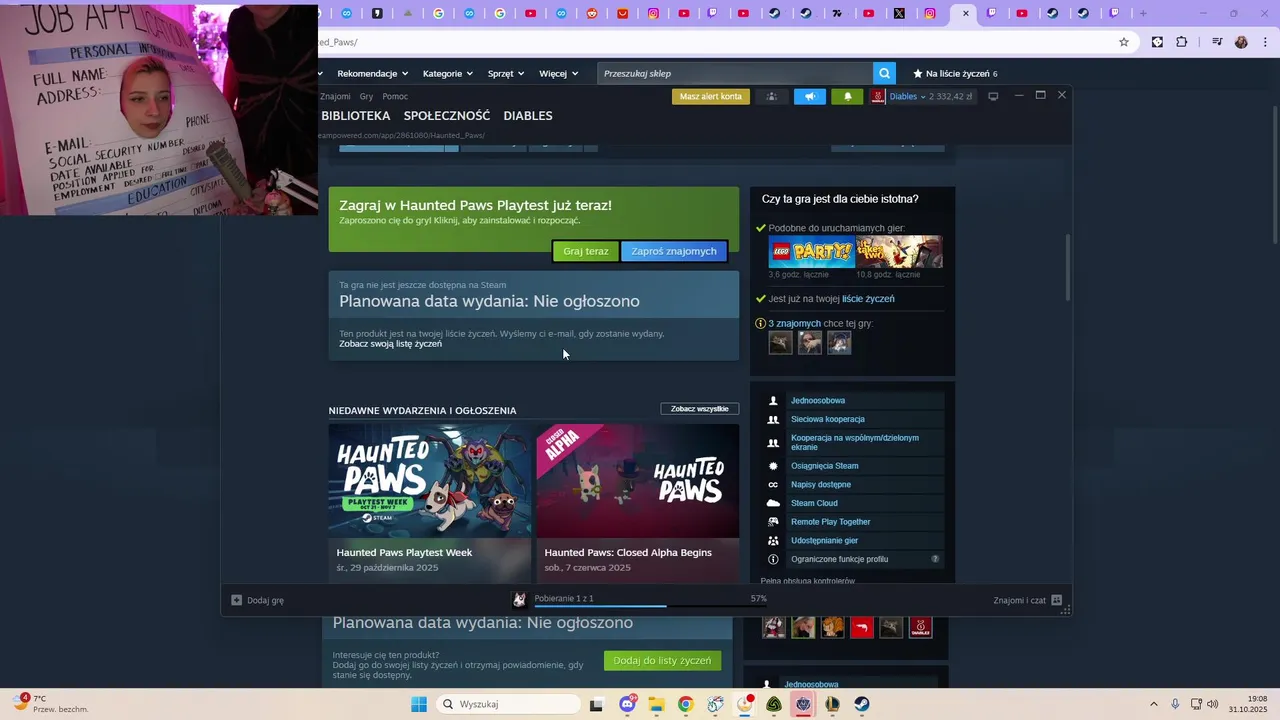Click the LEGO Party similar game thumbnail

pyautogui.click(x=811, y=252)
